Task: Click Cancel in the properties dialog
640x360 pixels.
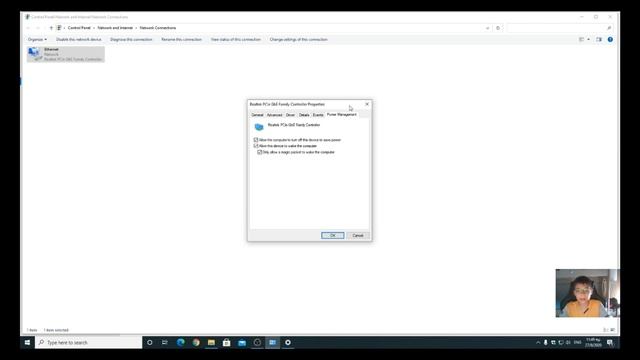Action: coord(358,236)
